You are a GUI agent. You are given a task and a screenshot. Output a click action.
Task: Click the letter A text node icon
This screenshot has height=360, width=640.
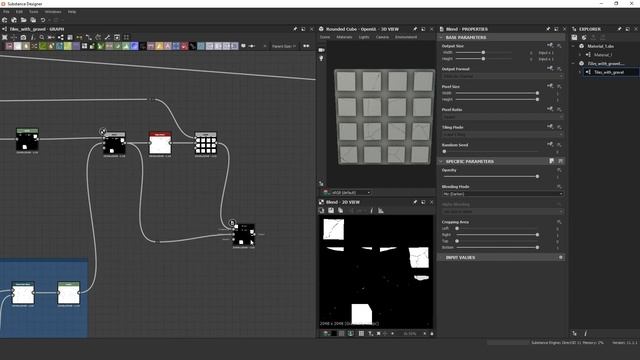pos(167,46)
